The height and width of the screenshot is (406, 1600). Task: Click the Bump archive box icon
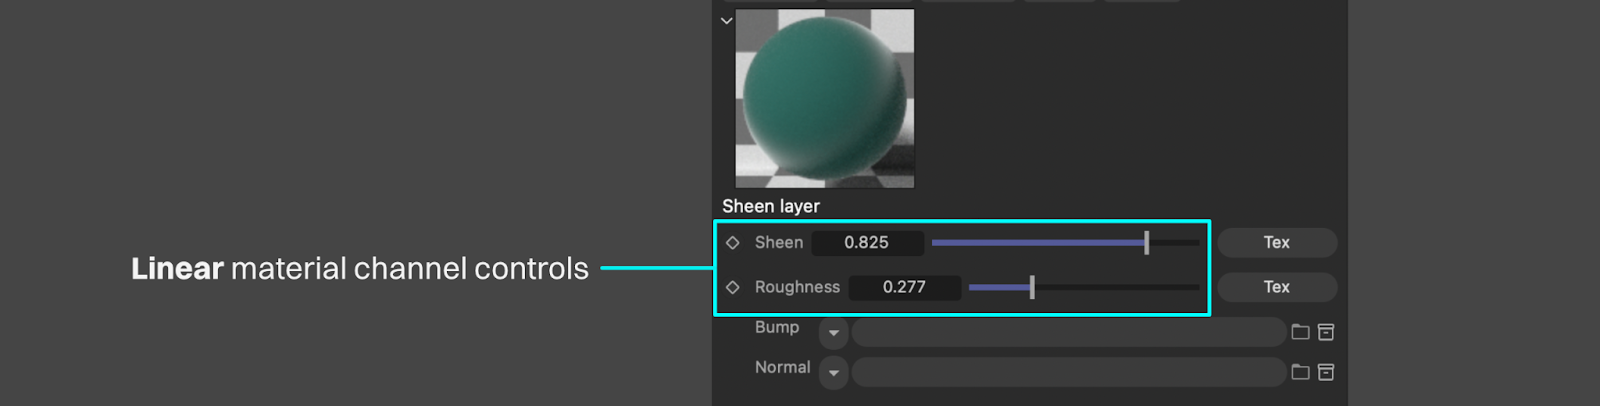pyautogui.click(x=1326, y=332)
